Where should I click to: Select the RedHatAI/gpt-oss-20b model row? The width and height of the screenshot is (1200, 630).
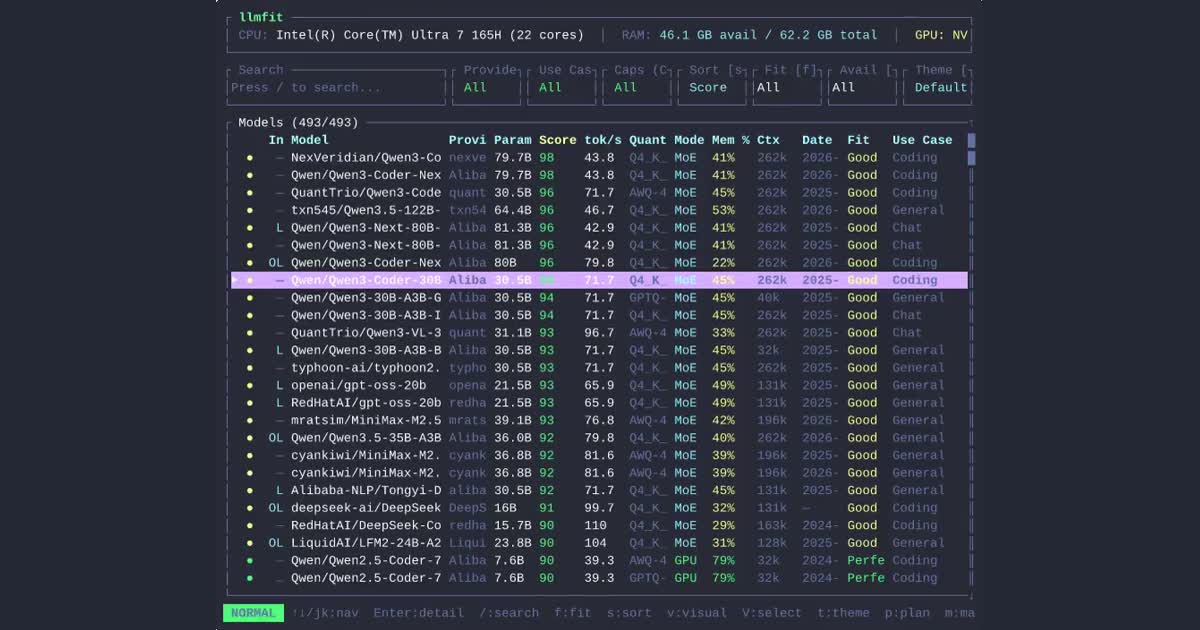click(x=599, y=403)
